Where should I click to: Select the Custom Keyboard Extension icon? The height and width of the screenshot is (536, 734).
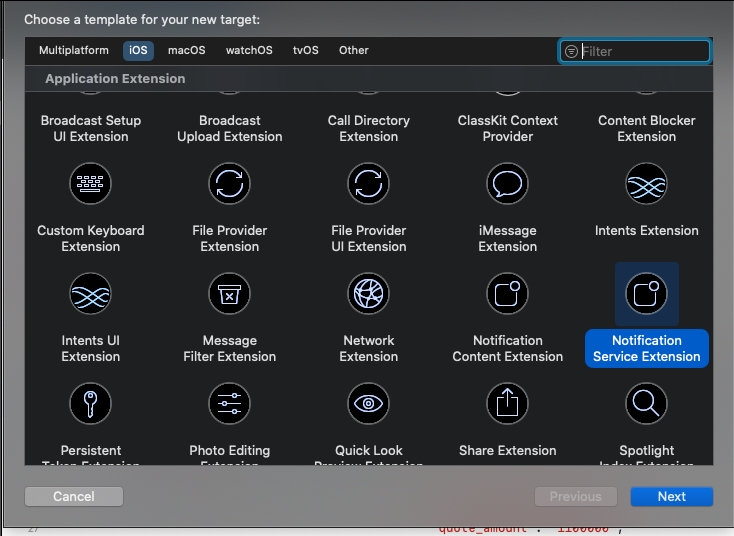90,184
